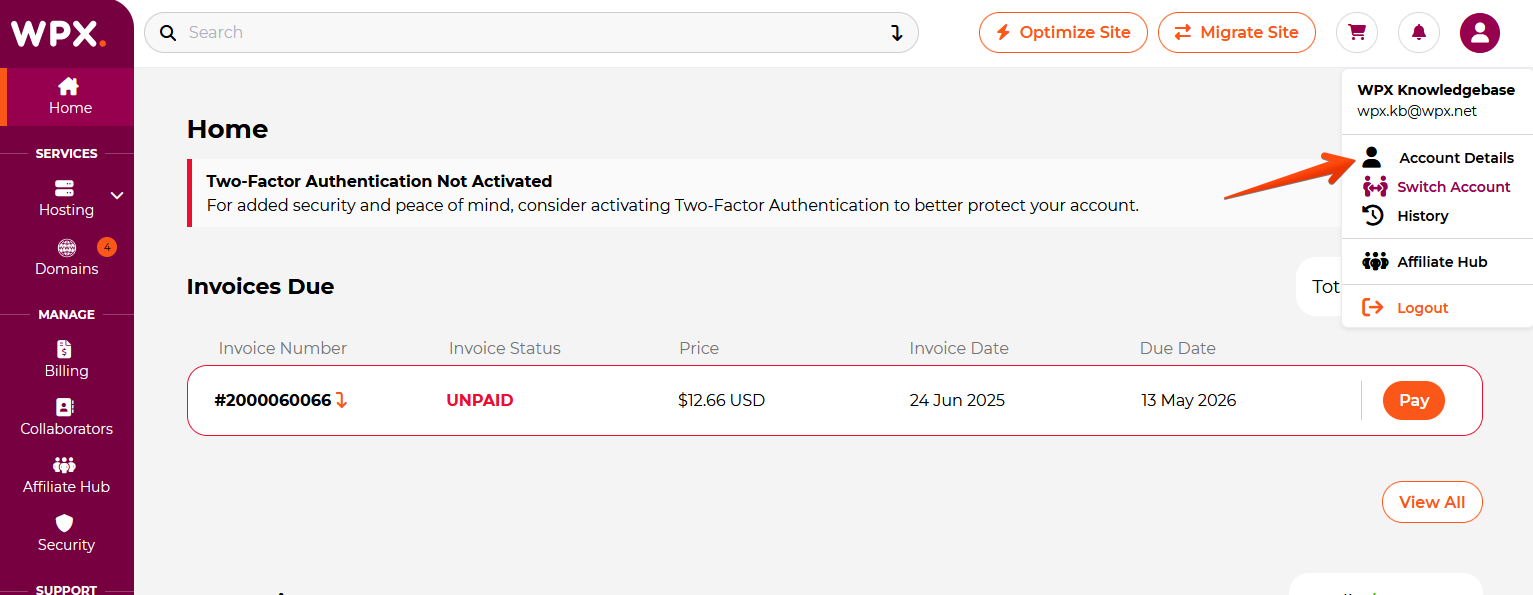Open Billing from the sidebar

pyautogui.click(x=67, y=359)
